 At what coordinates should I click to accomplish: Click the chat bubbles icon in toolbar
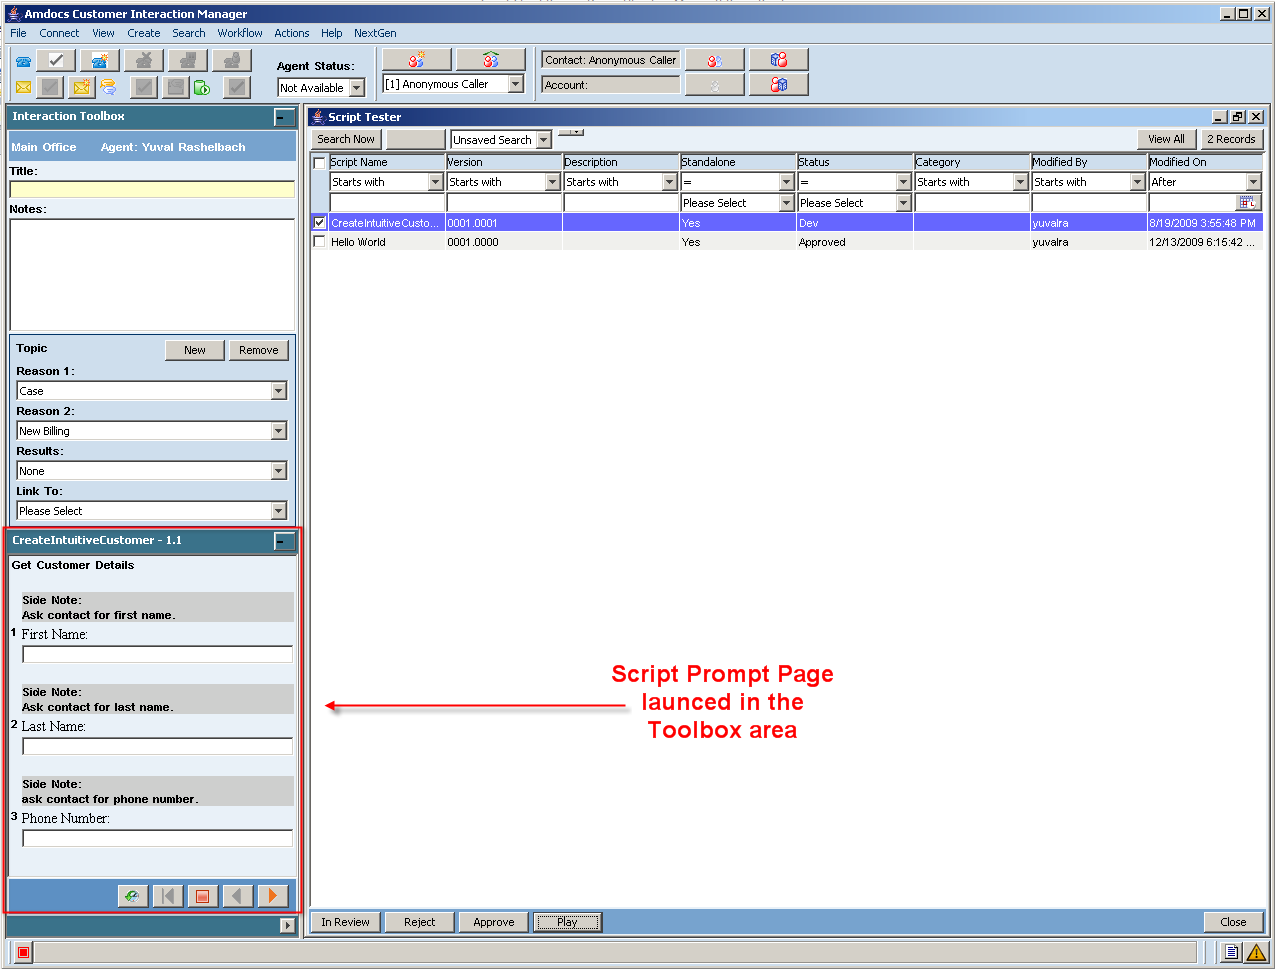coord(108,88)
